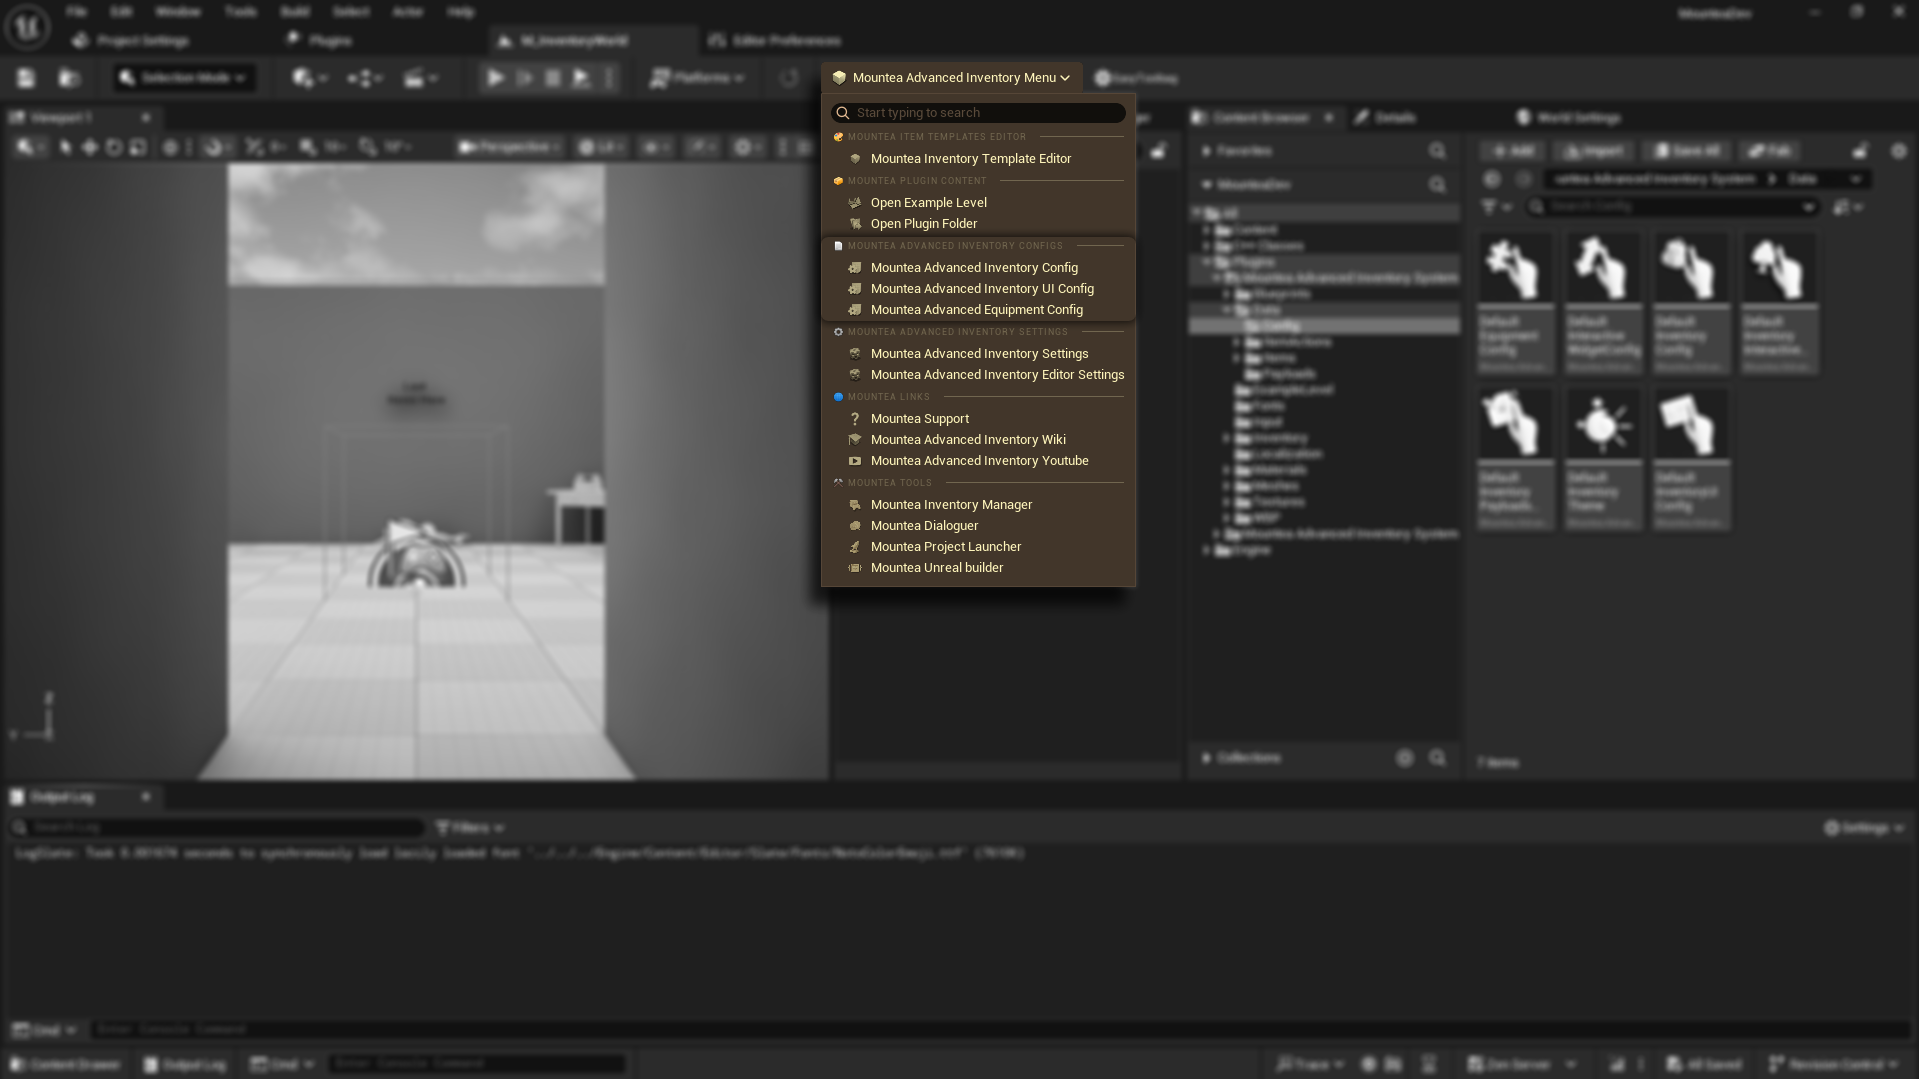Click the Content Drawer status bar button
Screen dimensions: 1919x1079
pyautogui.click(x=65, y=1064)
